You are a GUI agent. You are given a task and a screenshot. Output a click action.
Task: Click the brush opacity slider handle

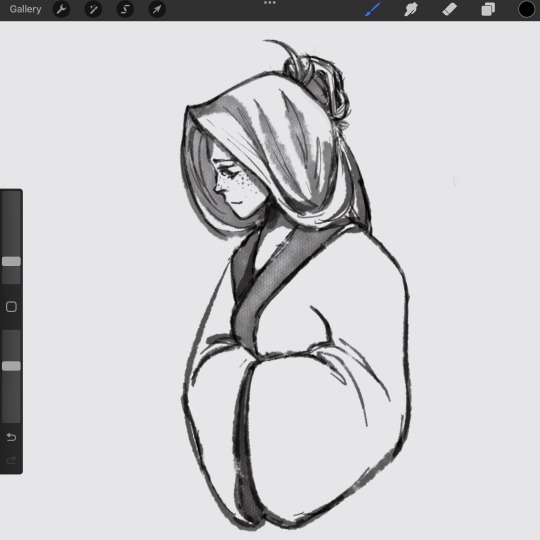pyautogui.click(x=11, y=366)
